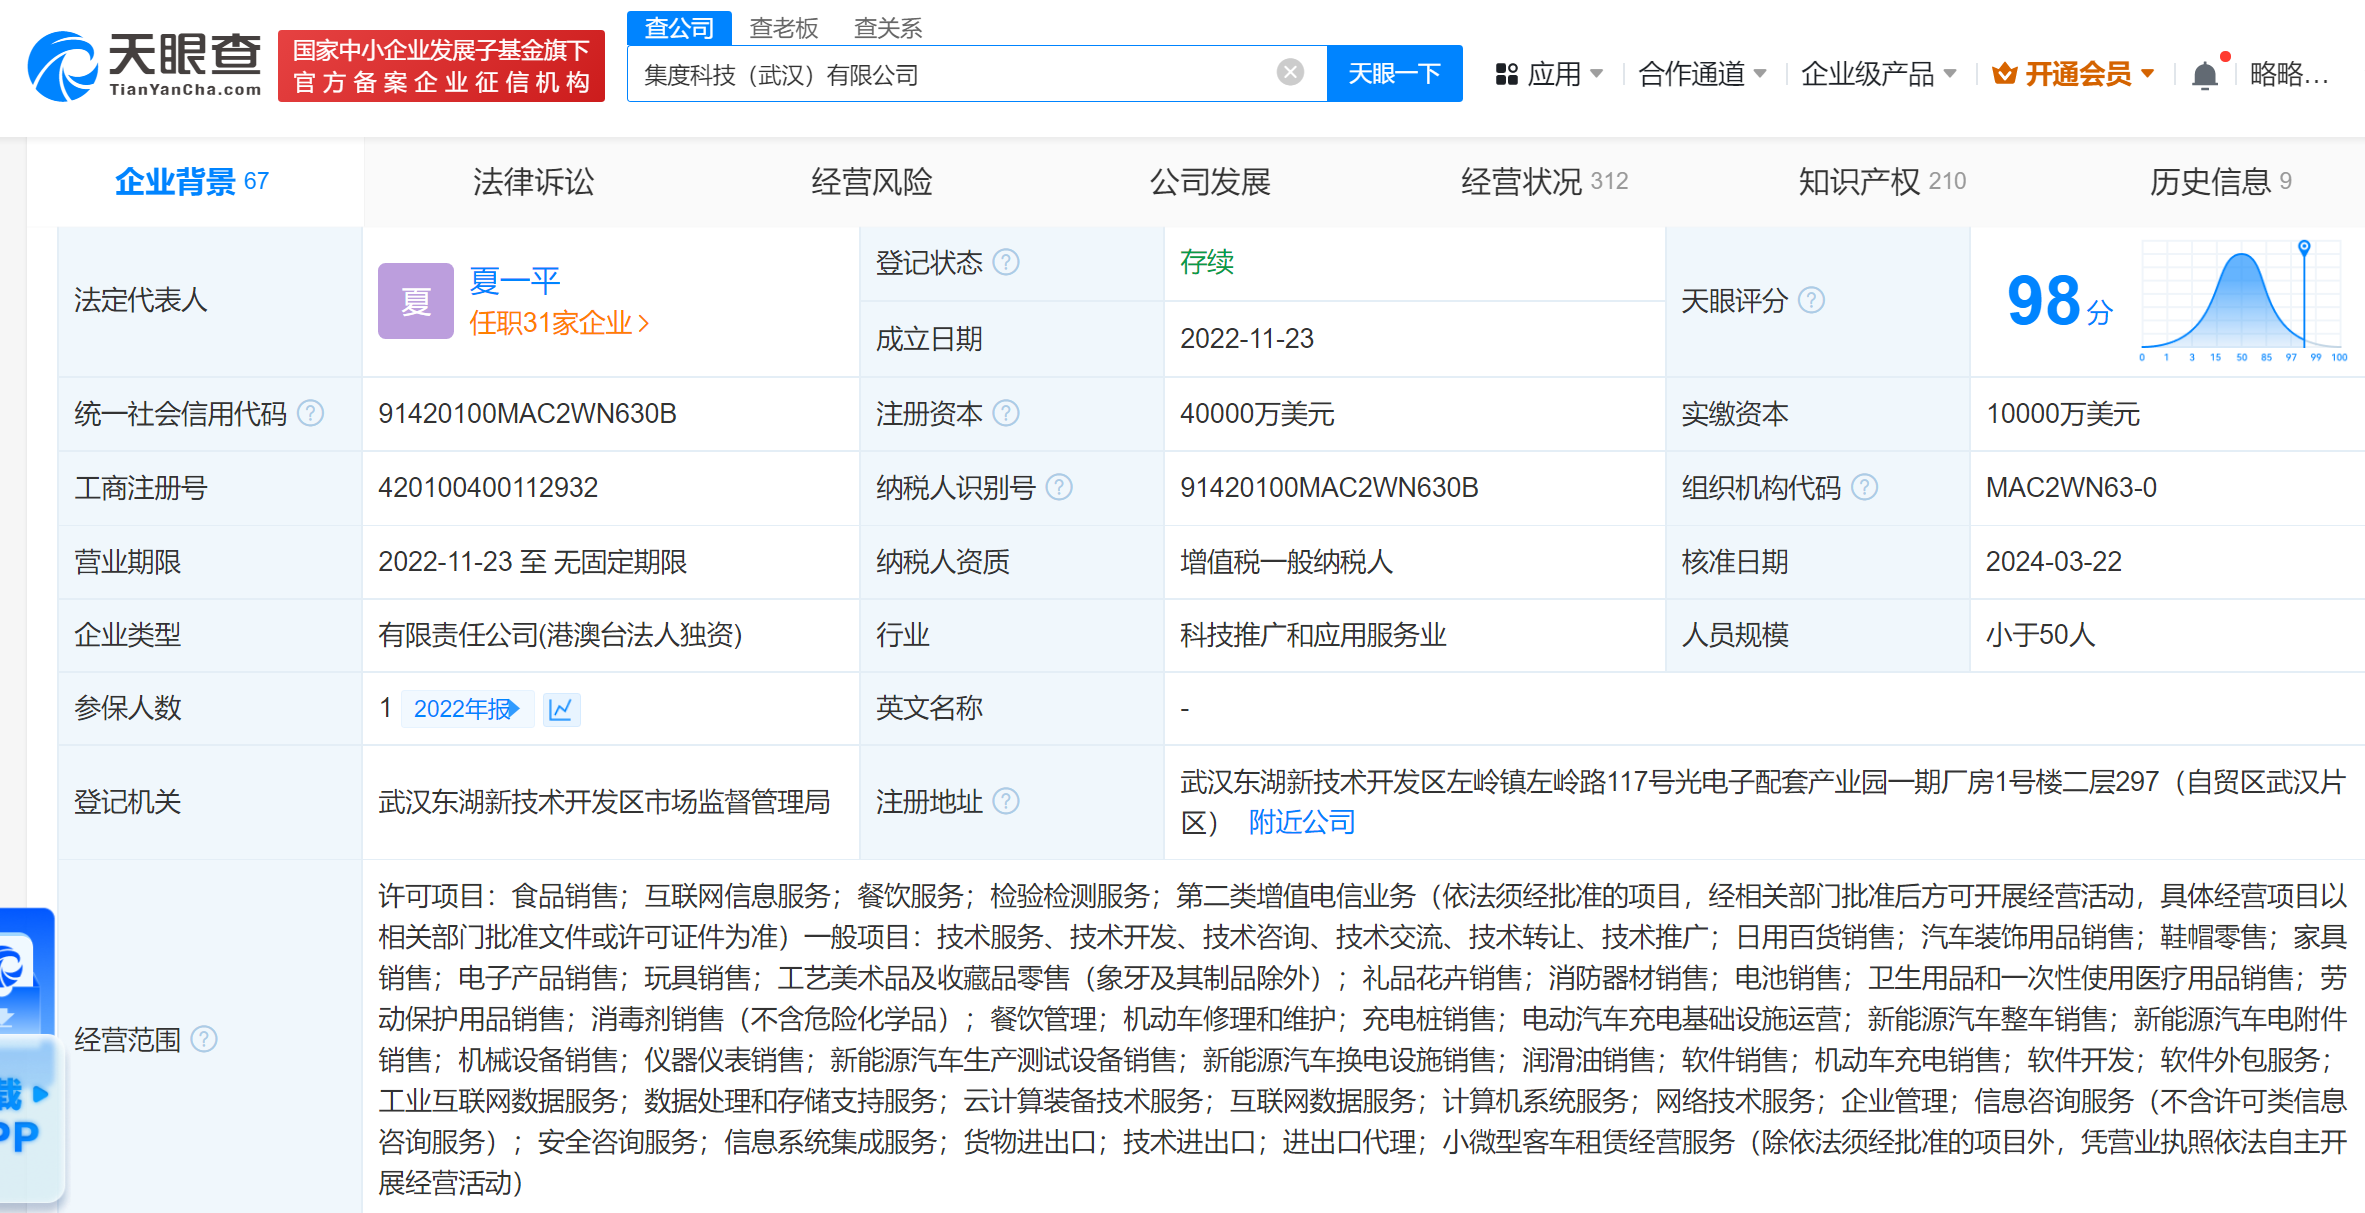Open the 知识产权 tab
This screenshot has height=1213, width=2365.
click(1881, 181)
